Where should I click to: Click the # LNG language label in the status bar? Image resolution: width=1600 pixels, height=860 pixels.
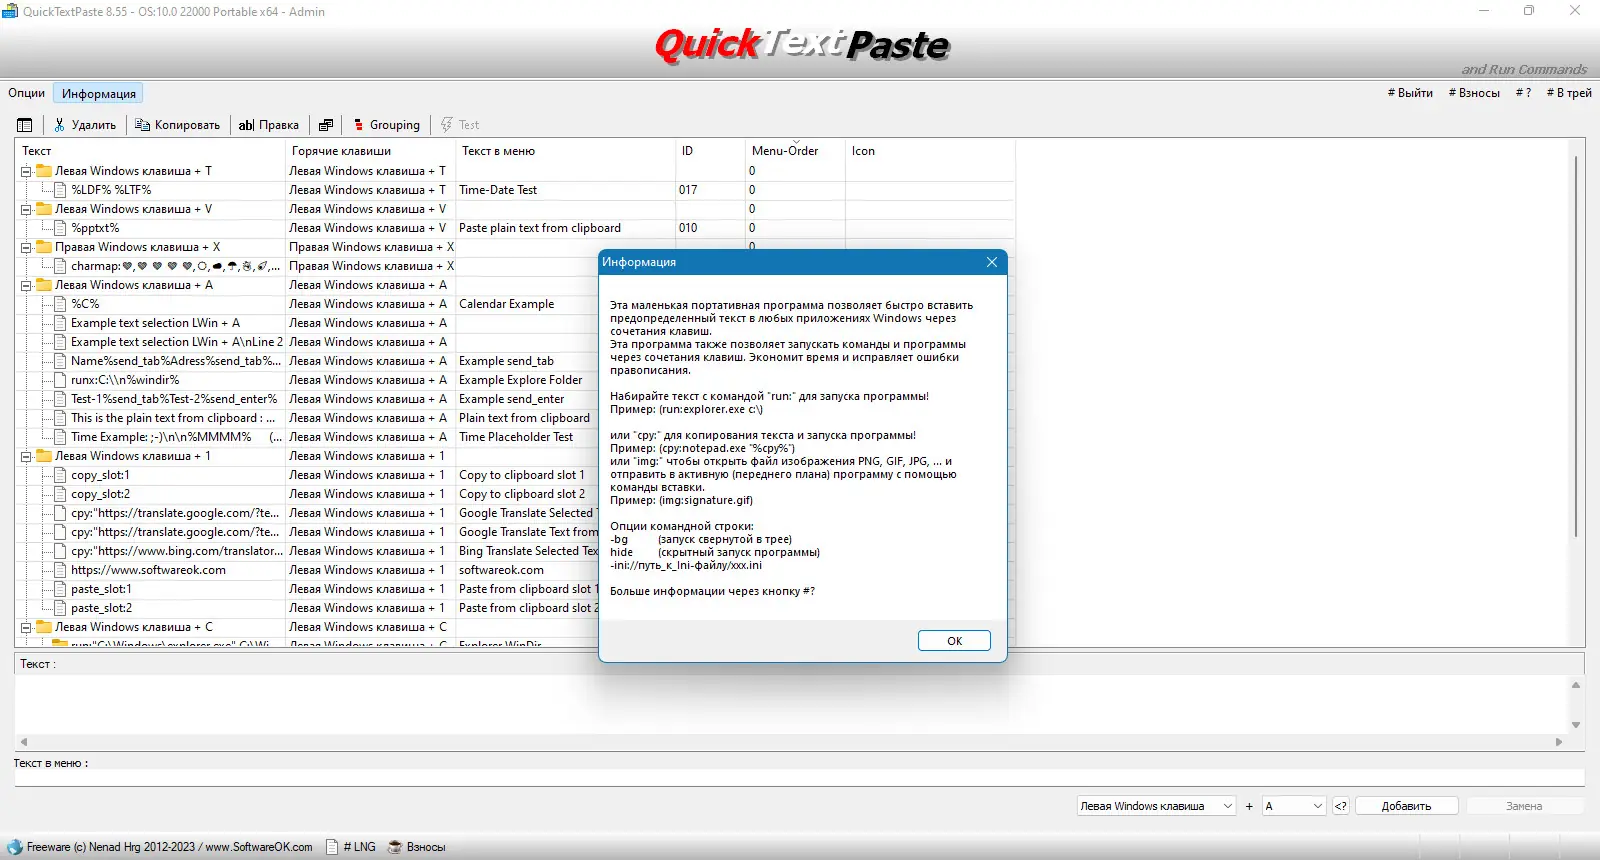[x=360, y=847]
